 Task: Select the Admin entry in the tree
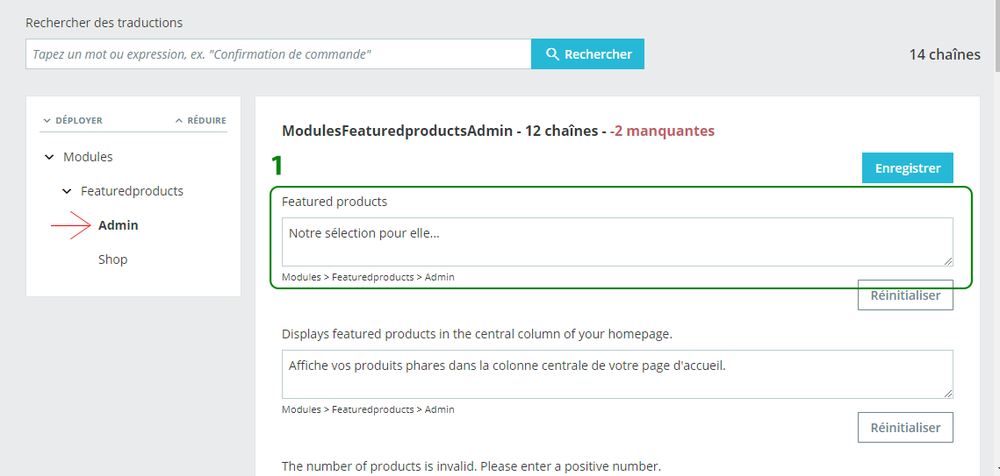(x=118, y=225)
